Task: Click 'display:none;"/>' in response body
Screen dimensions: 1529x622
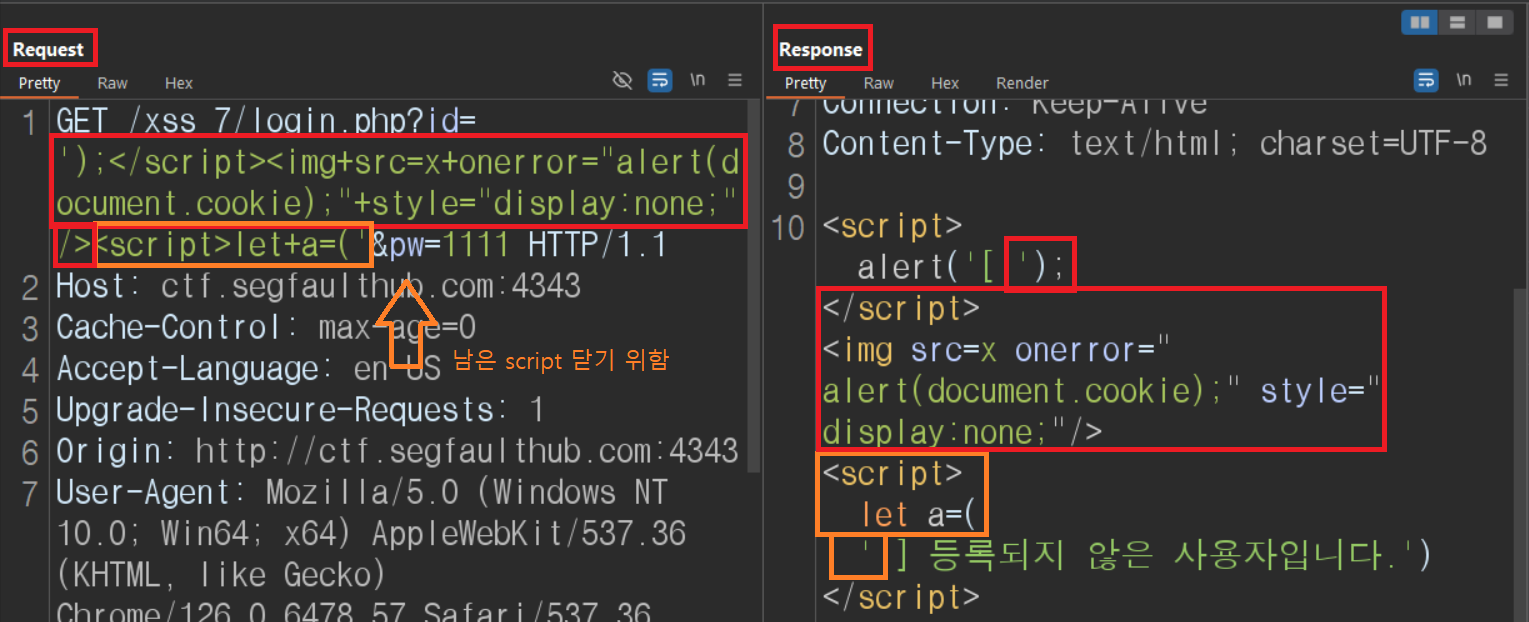Action: pos(962,432)
